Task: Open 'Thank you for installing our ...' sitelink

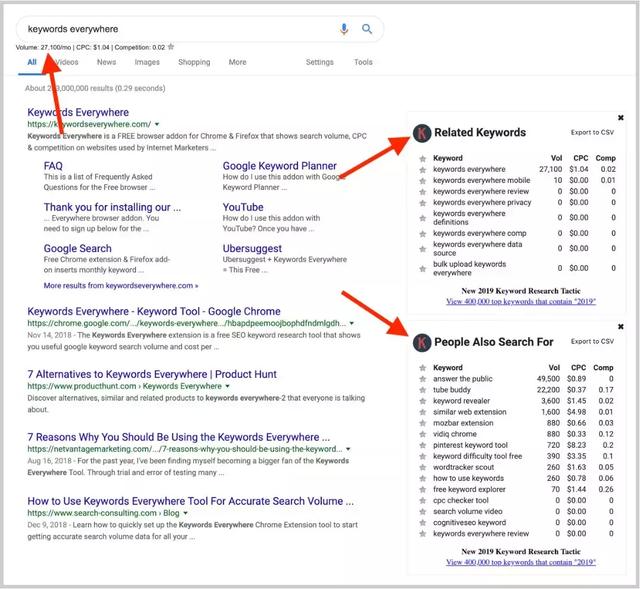Action: pos(112,207)
